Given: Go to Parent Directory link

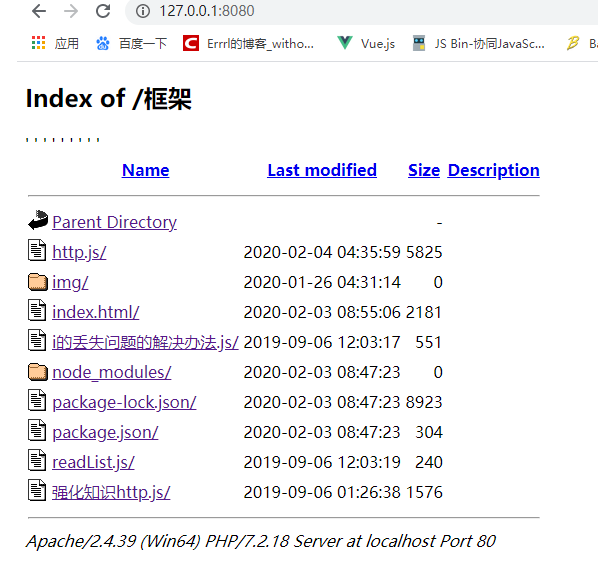Looking at the screenshot, I should click(x=115, y=222).
